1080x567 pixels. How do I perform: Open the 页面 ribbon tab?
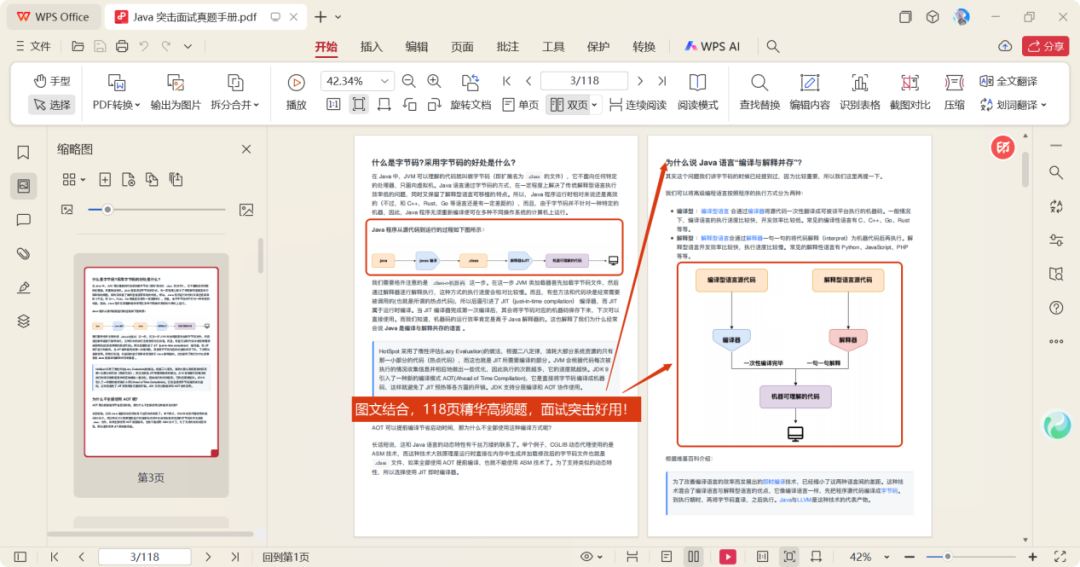(x=462, y=47)
